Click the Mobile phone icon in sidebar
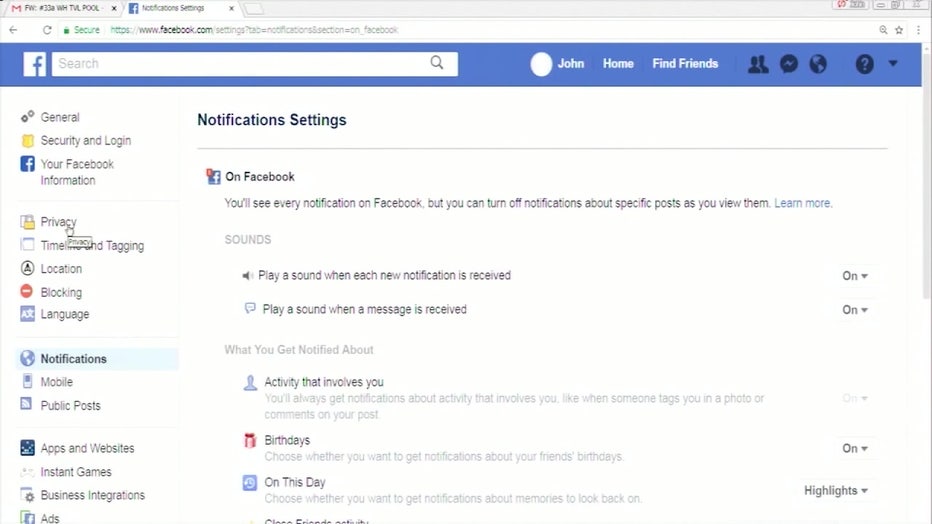932x524 pixels. [27, 381]
